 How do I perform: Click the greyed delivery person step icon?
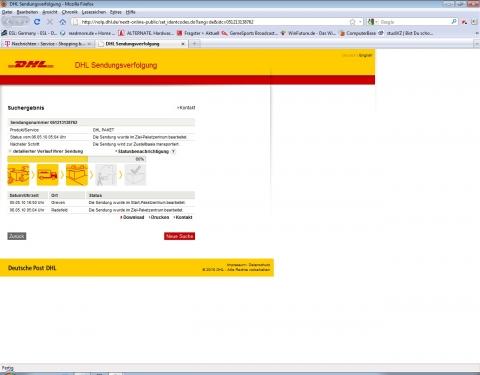(106, 174)
